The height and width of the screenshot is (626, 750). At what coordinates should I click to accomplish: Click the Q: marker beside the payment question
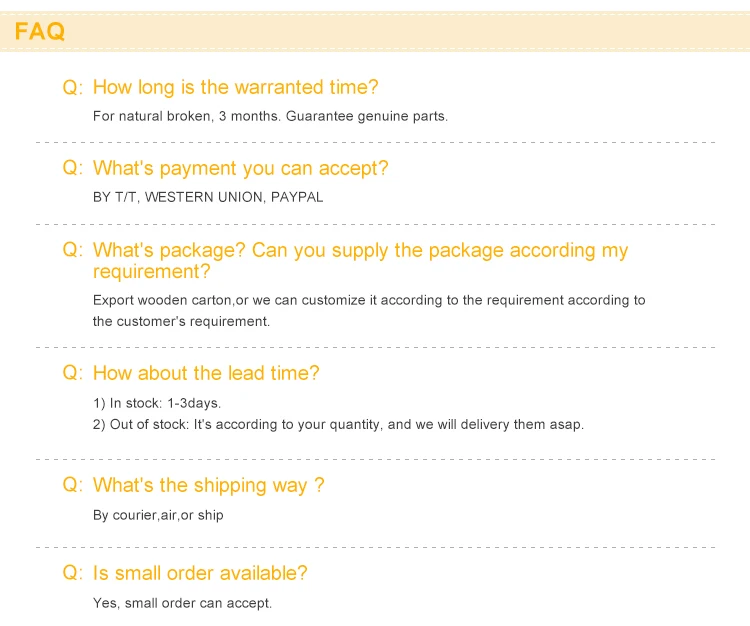click(73, 168)
